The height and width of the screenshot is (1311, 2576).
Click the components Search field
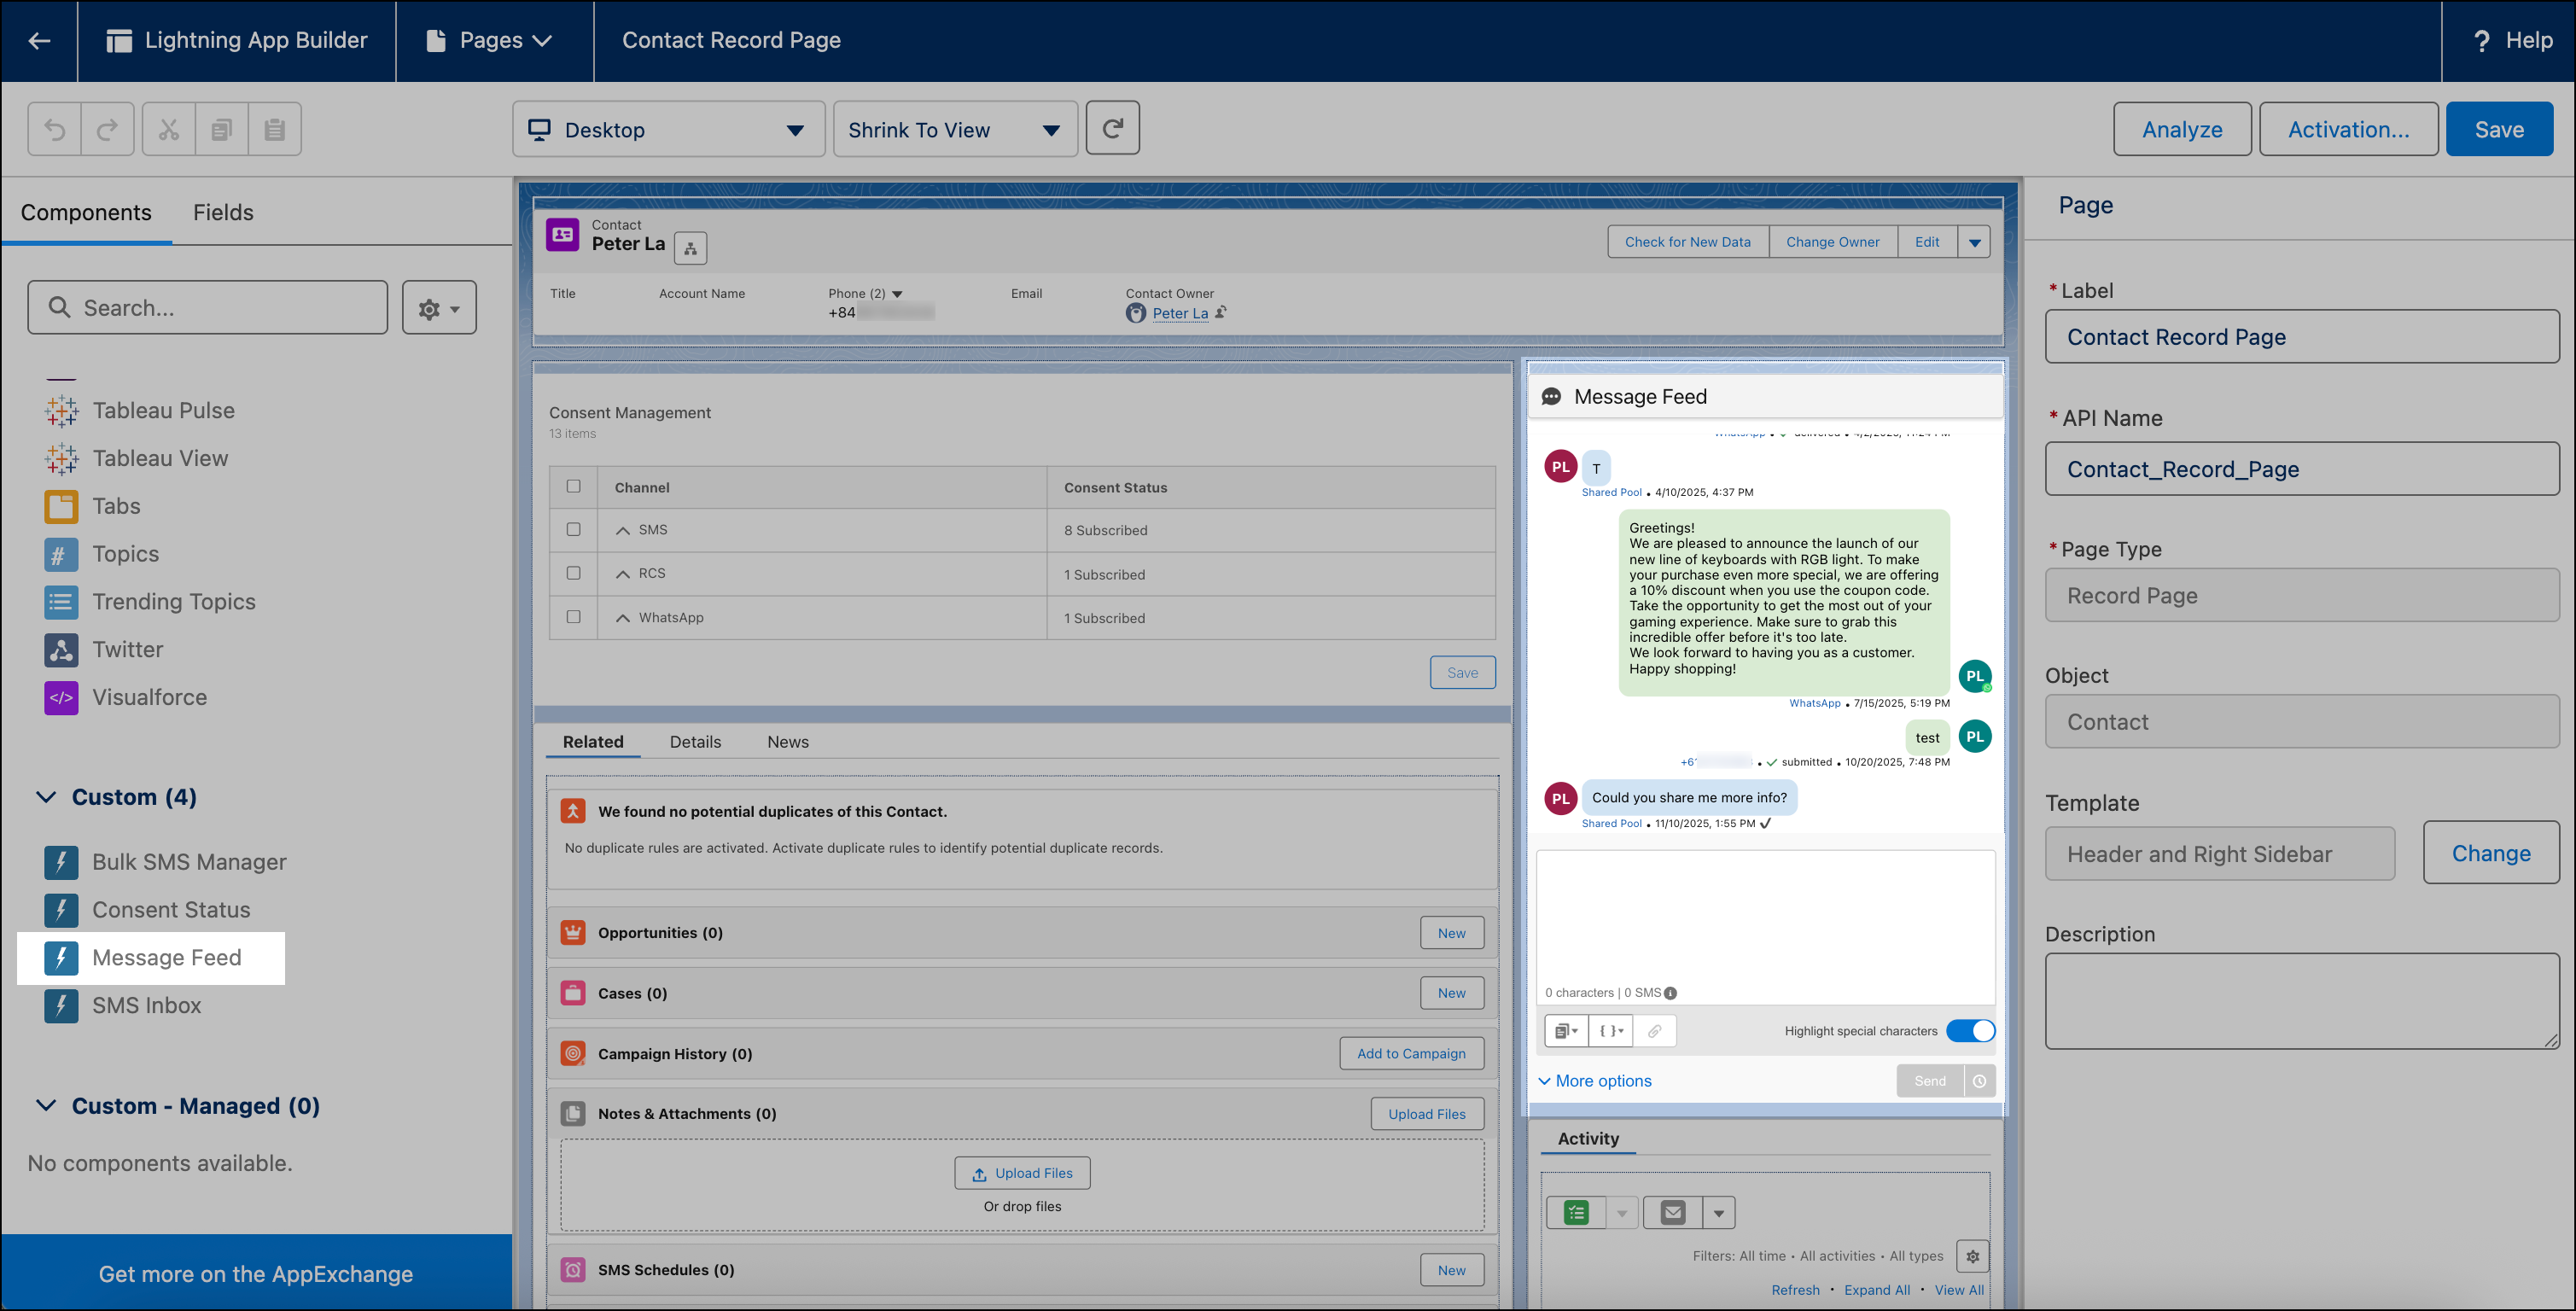pyautogui.click(x=207, y=307)
